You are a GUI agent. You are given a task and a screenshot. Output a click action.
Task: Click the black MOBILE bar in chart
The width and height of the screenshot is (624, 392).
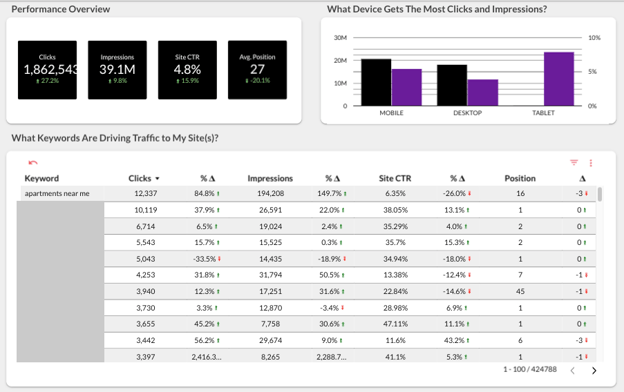(x=376, y=82)
